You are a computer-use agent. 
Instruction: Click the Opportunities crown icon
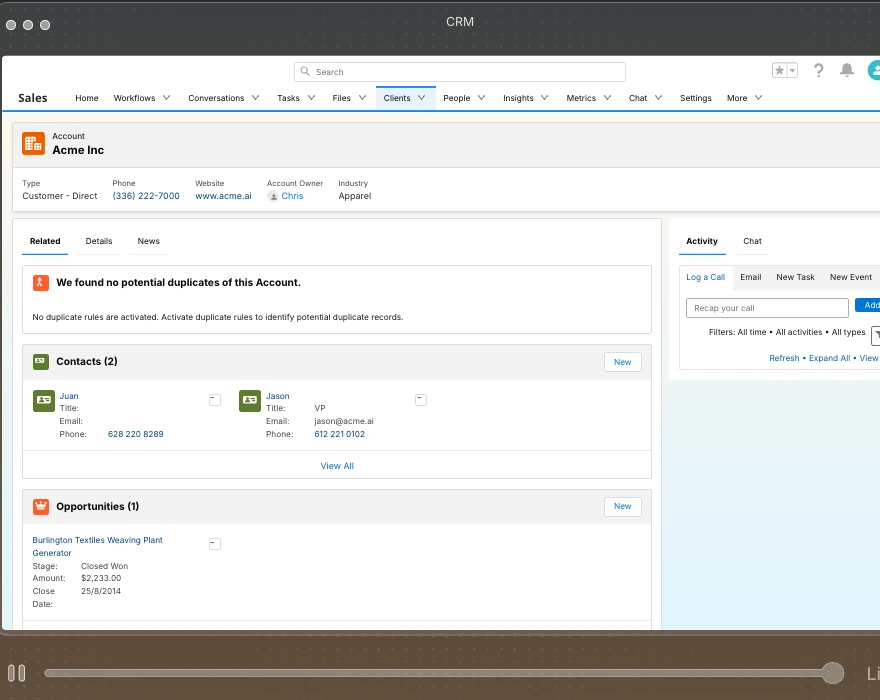pos(40,506)
